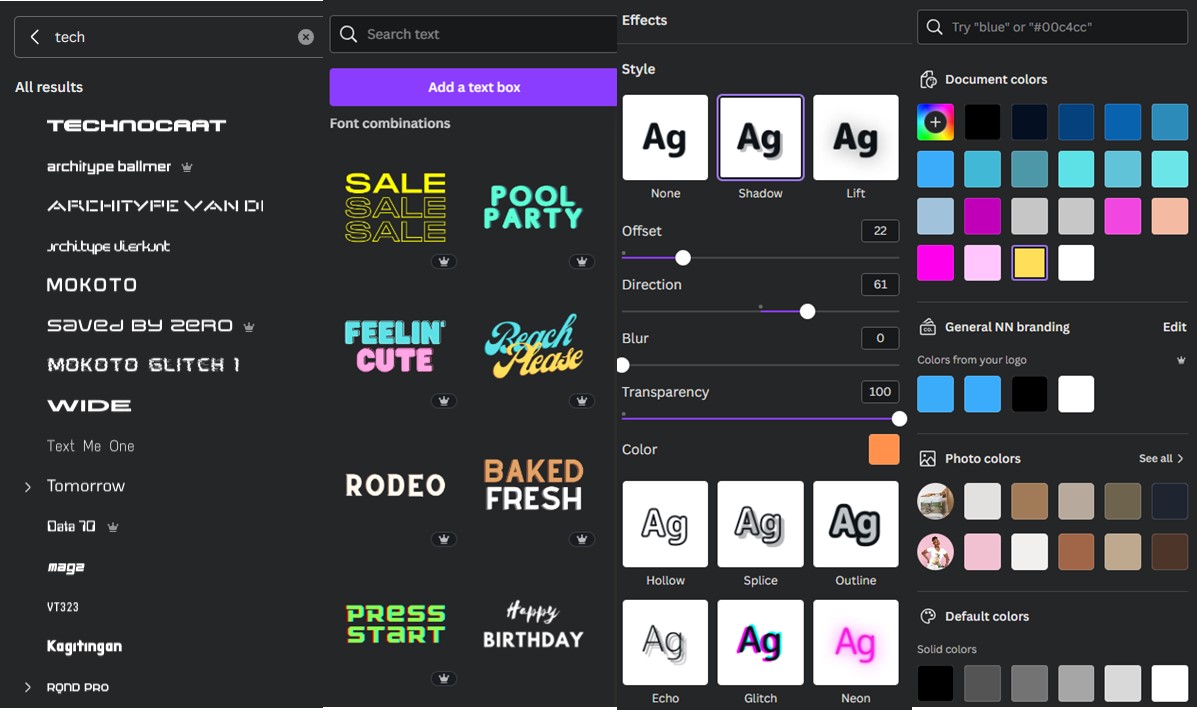The image size is (1197, 710).
Task: Click the Add a text box button
Action: click(473, 87)
